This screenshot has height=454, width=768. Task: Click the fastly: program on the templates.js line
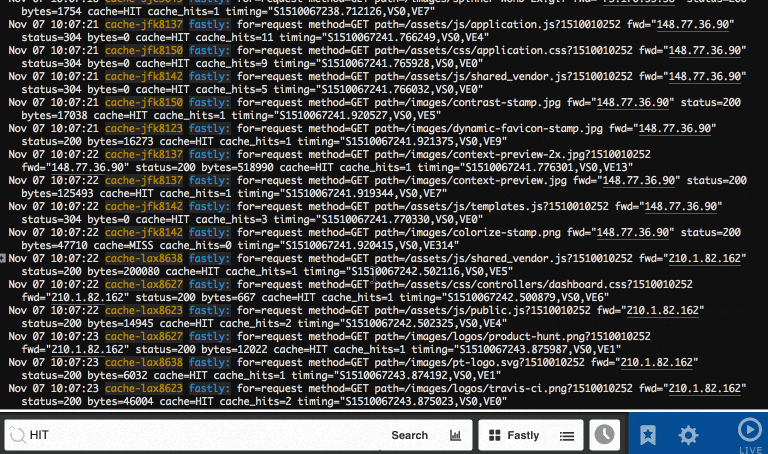pos(209,206)
